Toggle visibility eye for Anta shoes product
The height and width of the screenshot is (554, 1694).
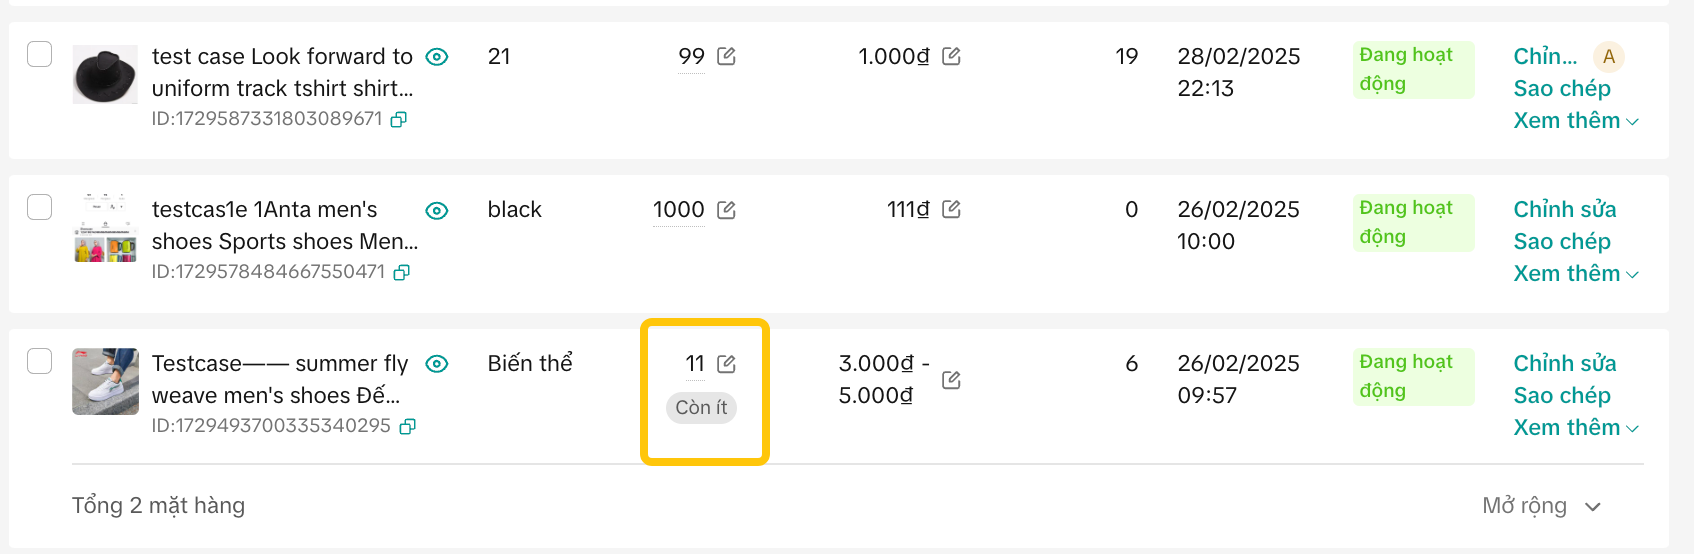point(437,211)
